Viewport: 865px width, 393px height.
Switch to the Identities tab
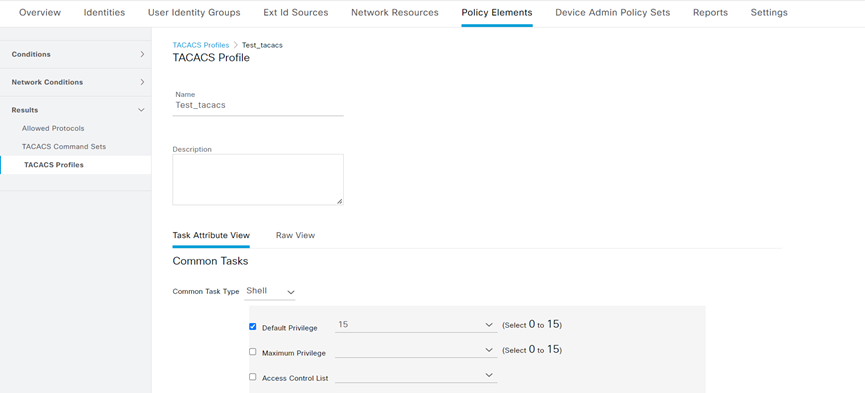(x=104, y=12)
